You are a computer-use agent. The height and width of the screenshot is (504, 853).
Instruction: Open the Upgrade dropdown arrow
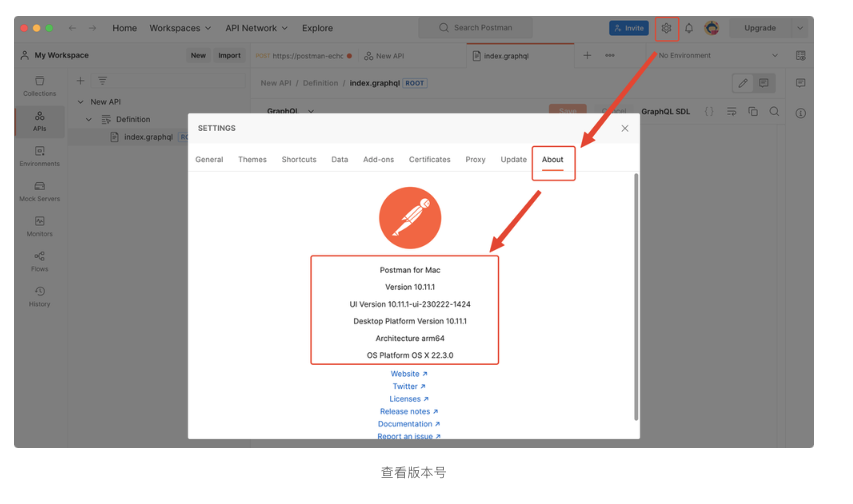point(800,28)
